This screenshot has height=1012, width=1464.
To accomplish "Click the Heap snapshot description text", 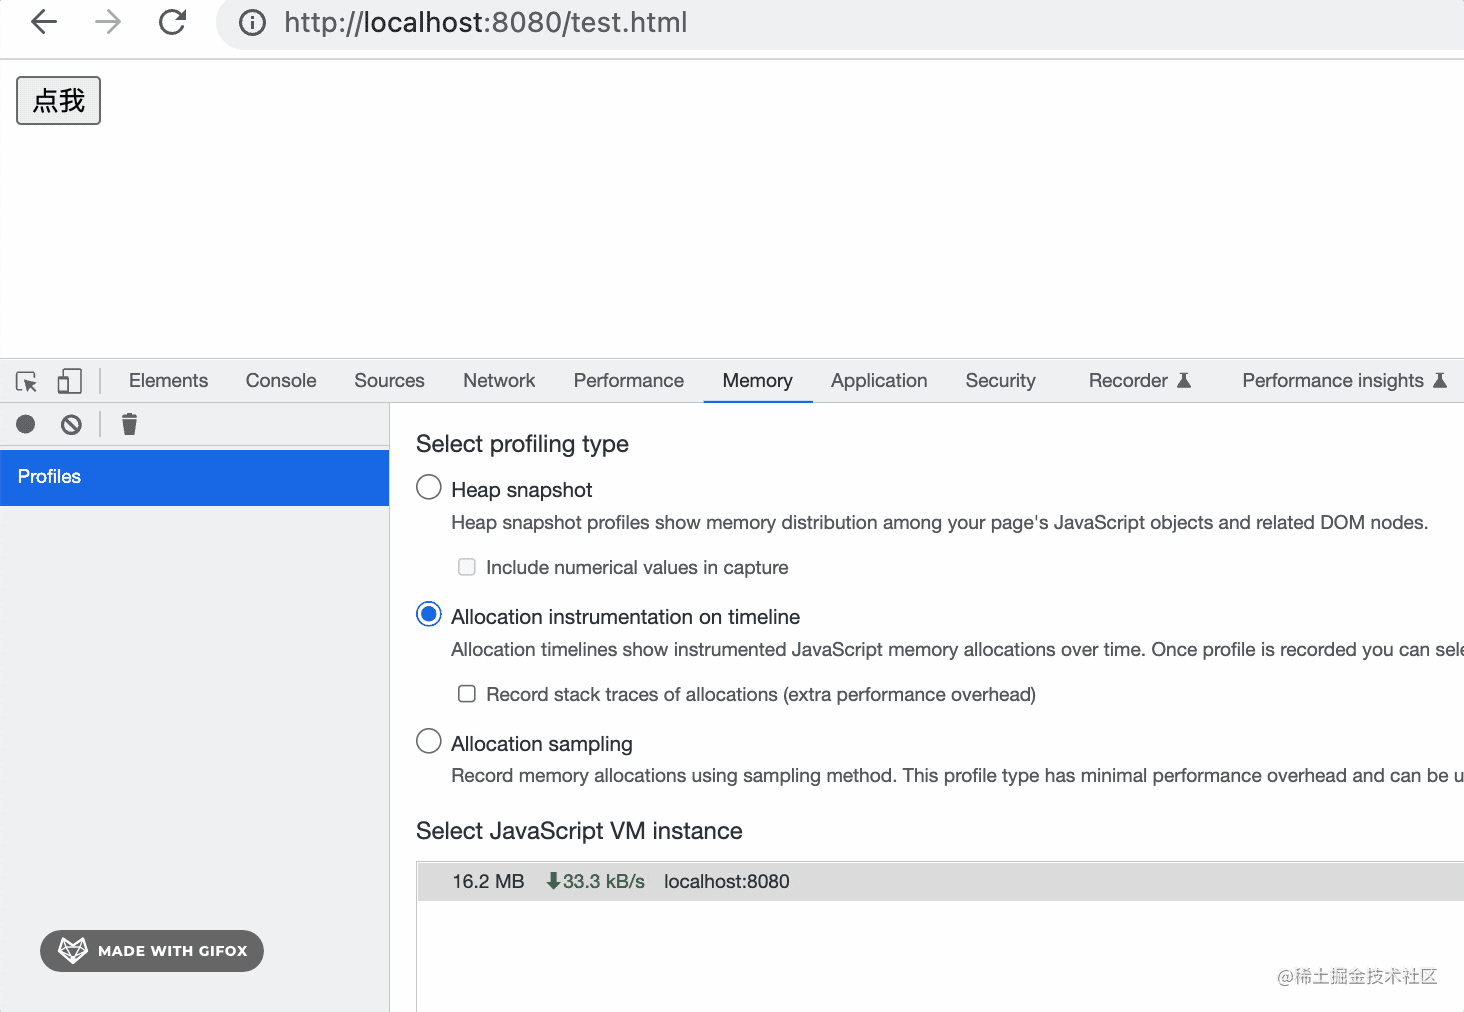I will 939,523.
